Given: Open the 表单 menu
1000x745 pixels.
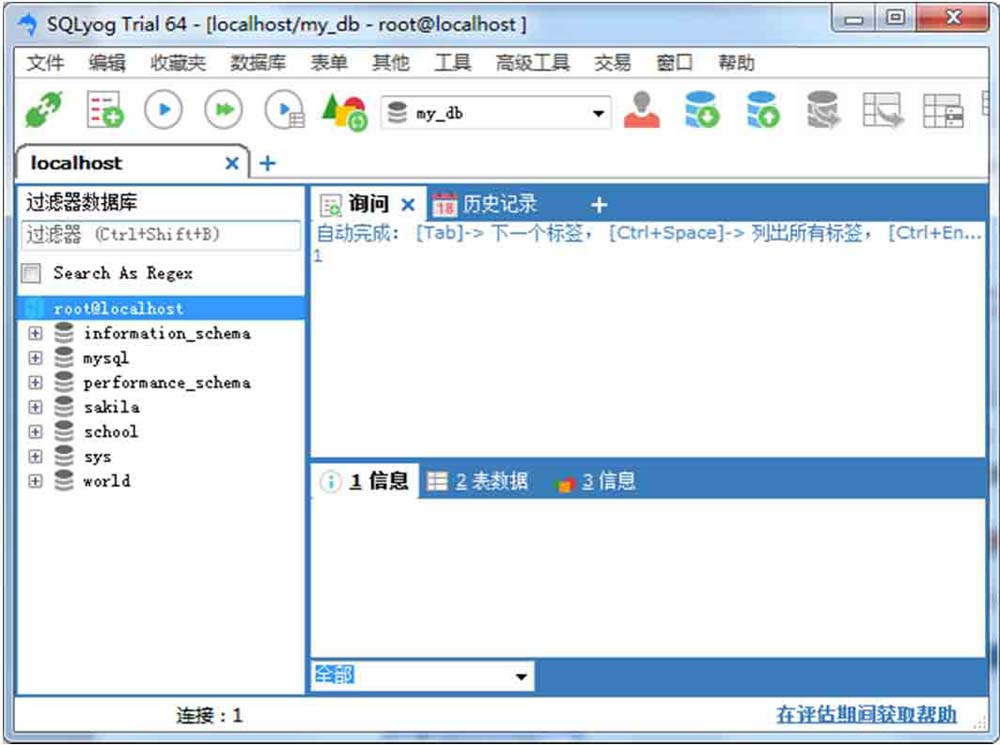Looking at the screenshot, I should (x=329, y=63).
